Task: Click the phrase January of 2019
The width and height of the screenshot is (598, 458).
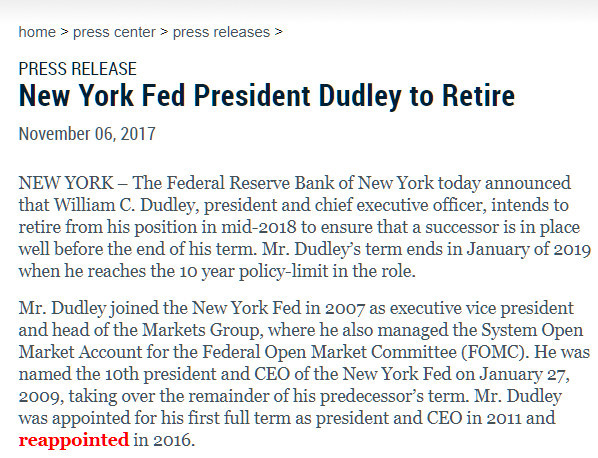Action: [529, 249]
